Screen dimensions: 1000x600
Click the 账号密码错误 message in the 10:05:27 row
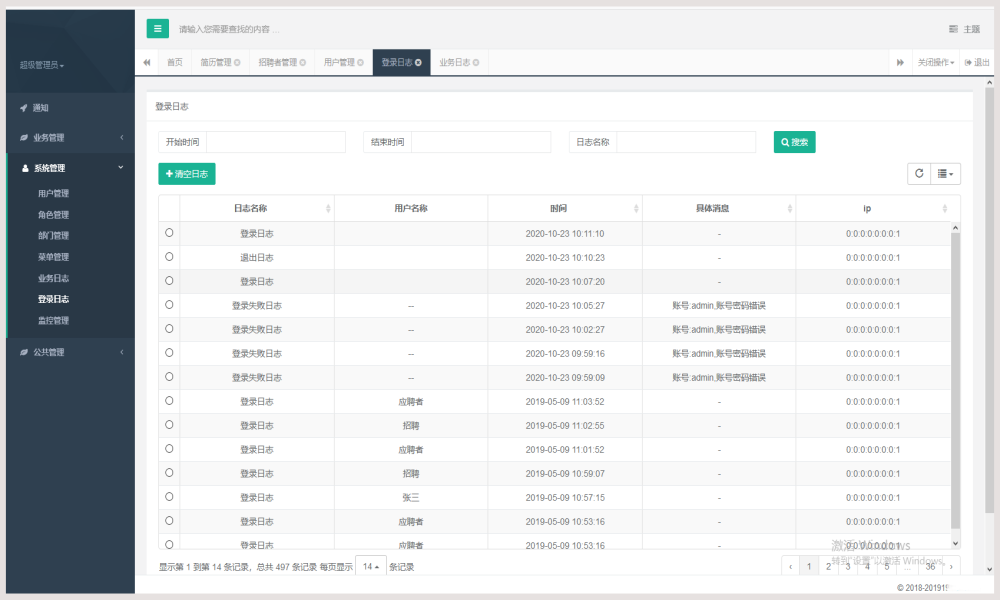pos(719,306)
